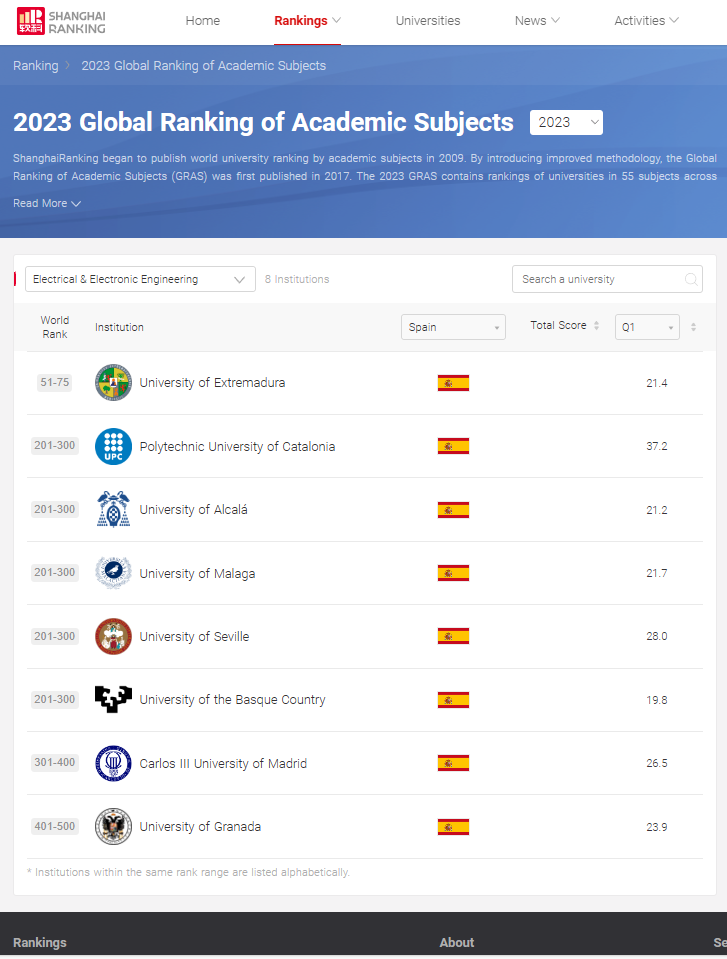
Task: Go to the Home page
Action: (202, 21)
